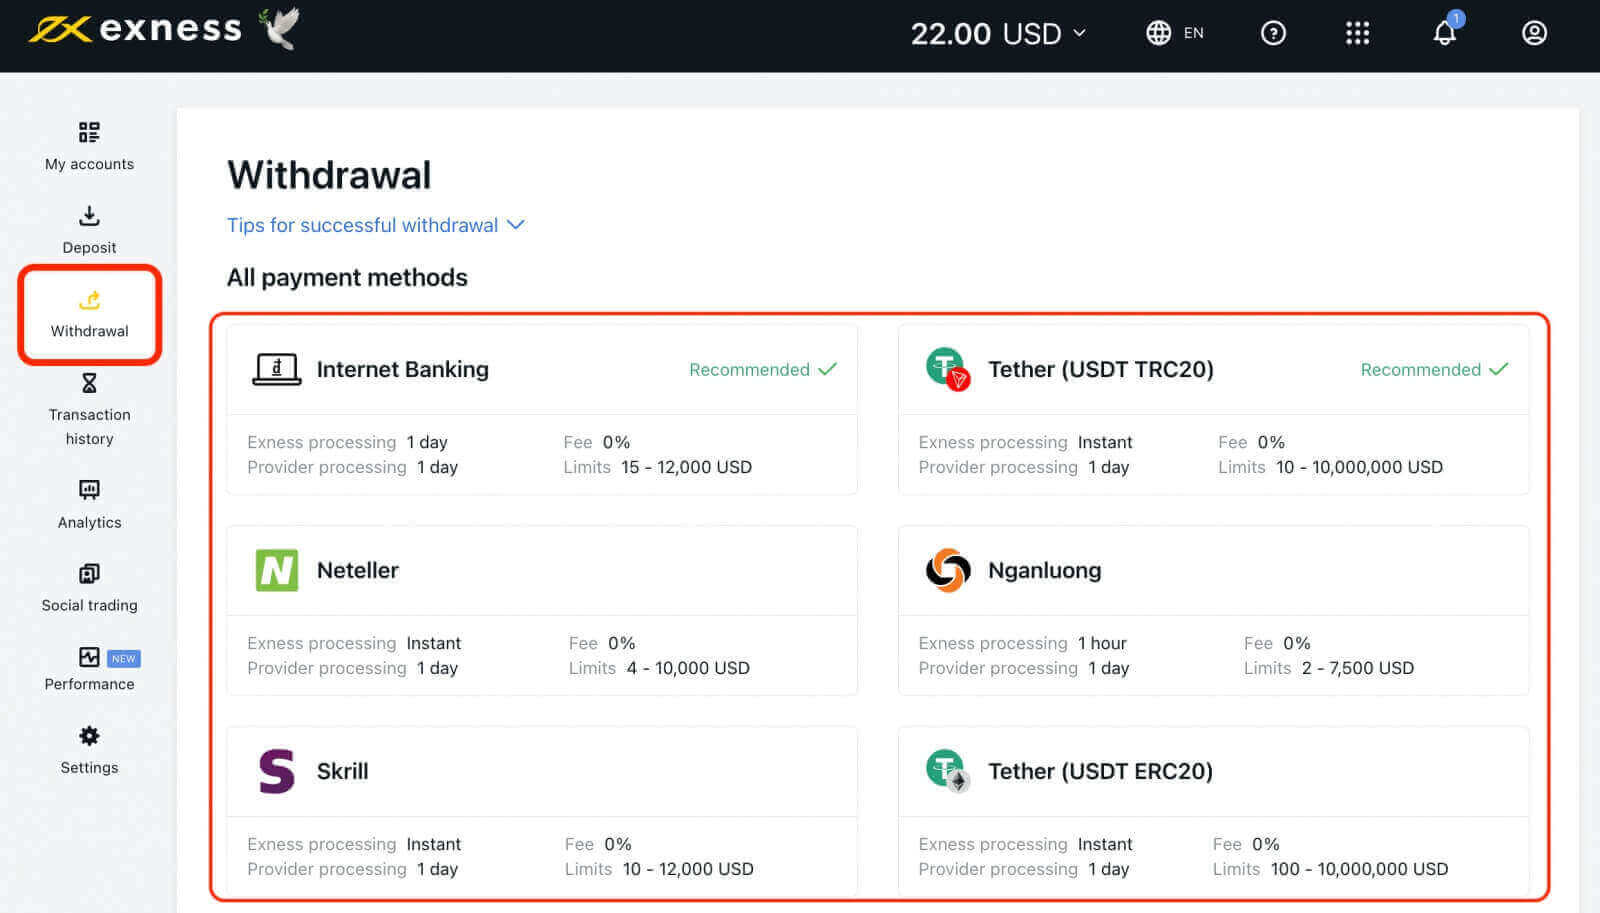Screen dimensions: 1600x913
Task: Click the Exness logo
Action: click(136, 29)
